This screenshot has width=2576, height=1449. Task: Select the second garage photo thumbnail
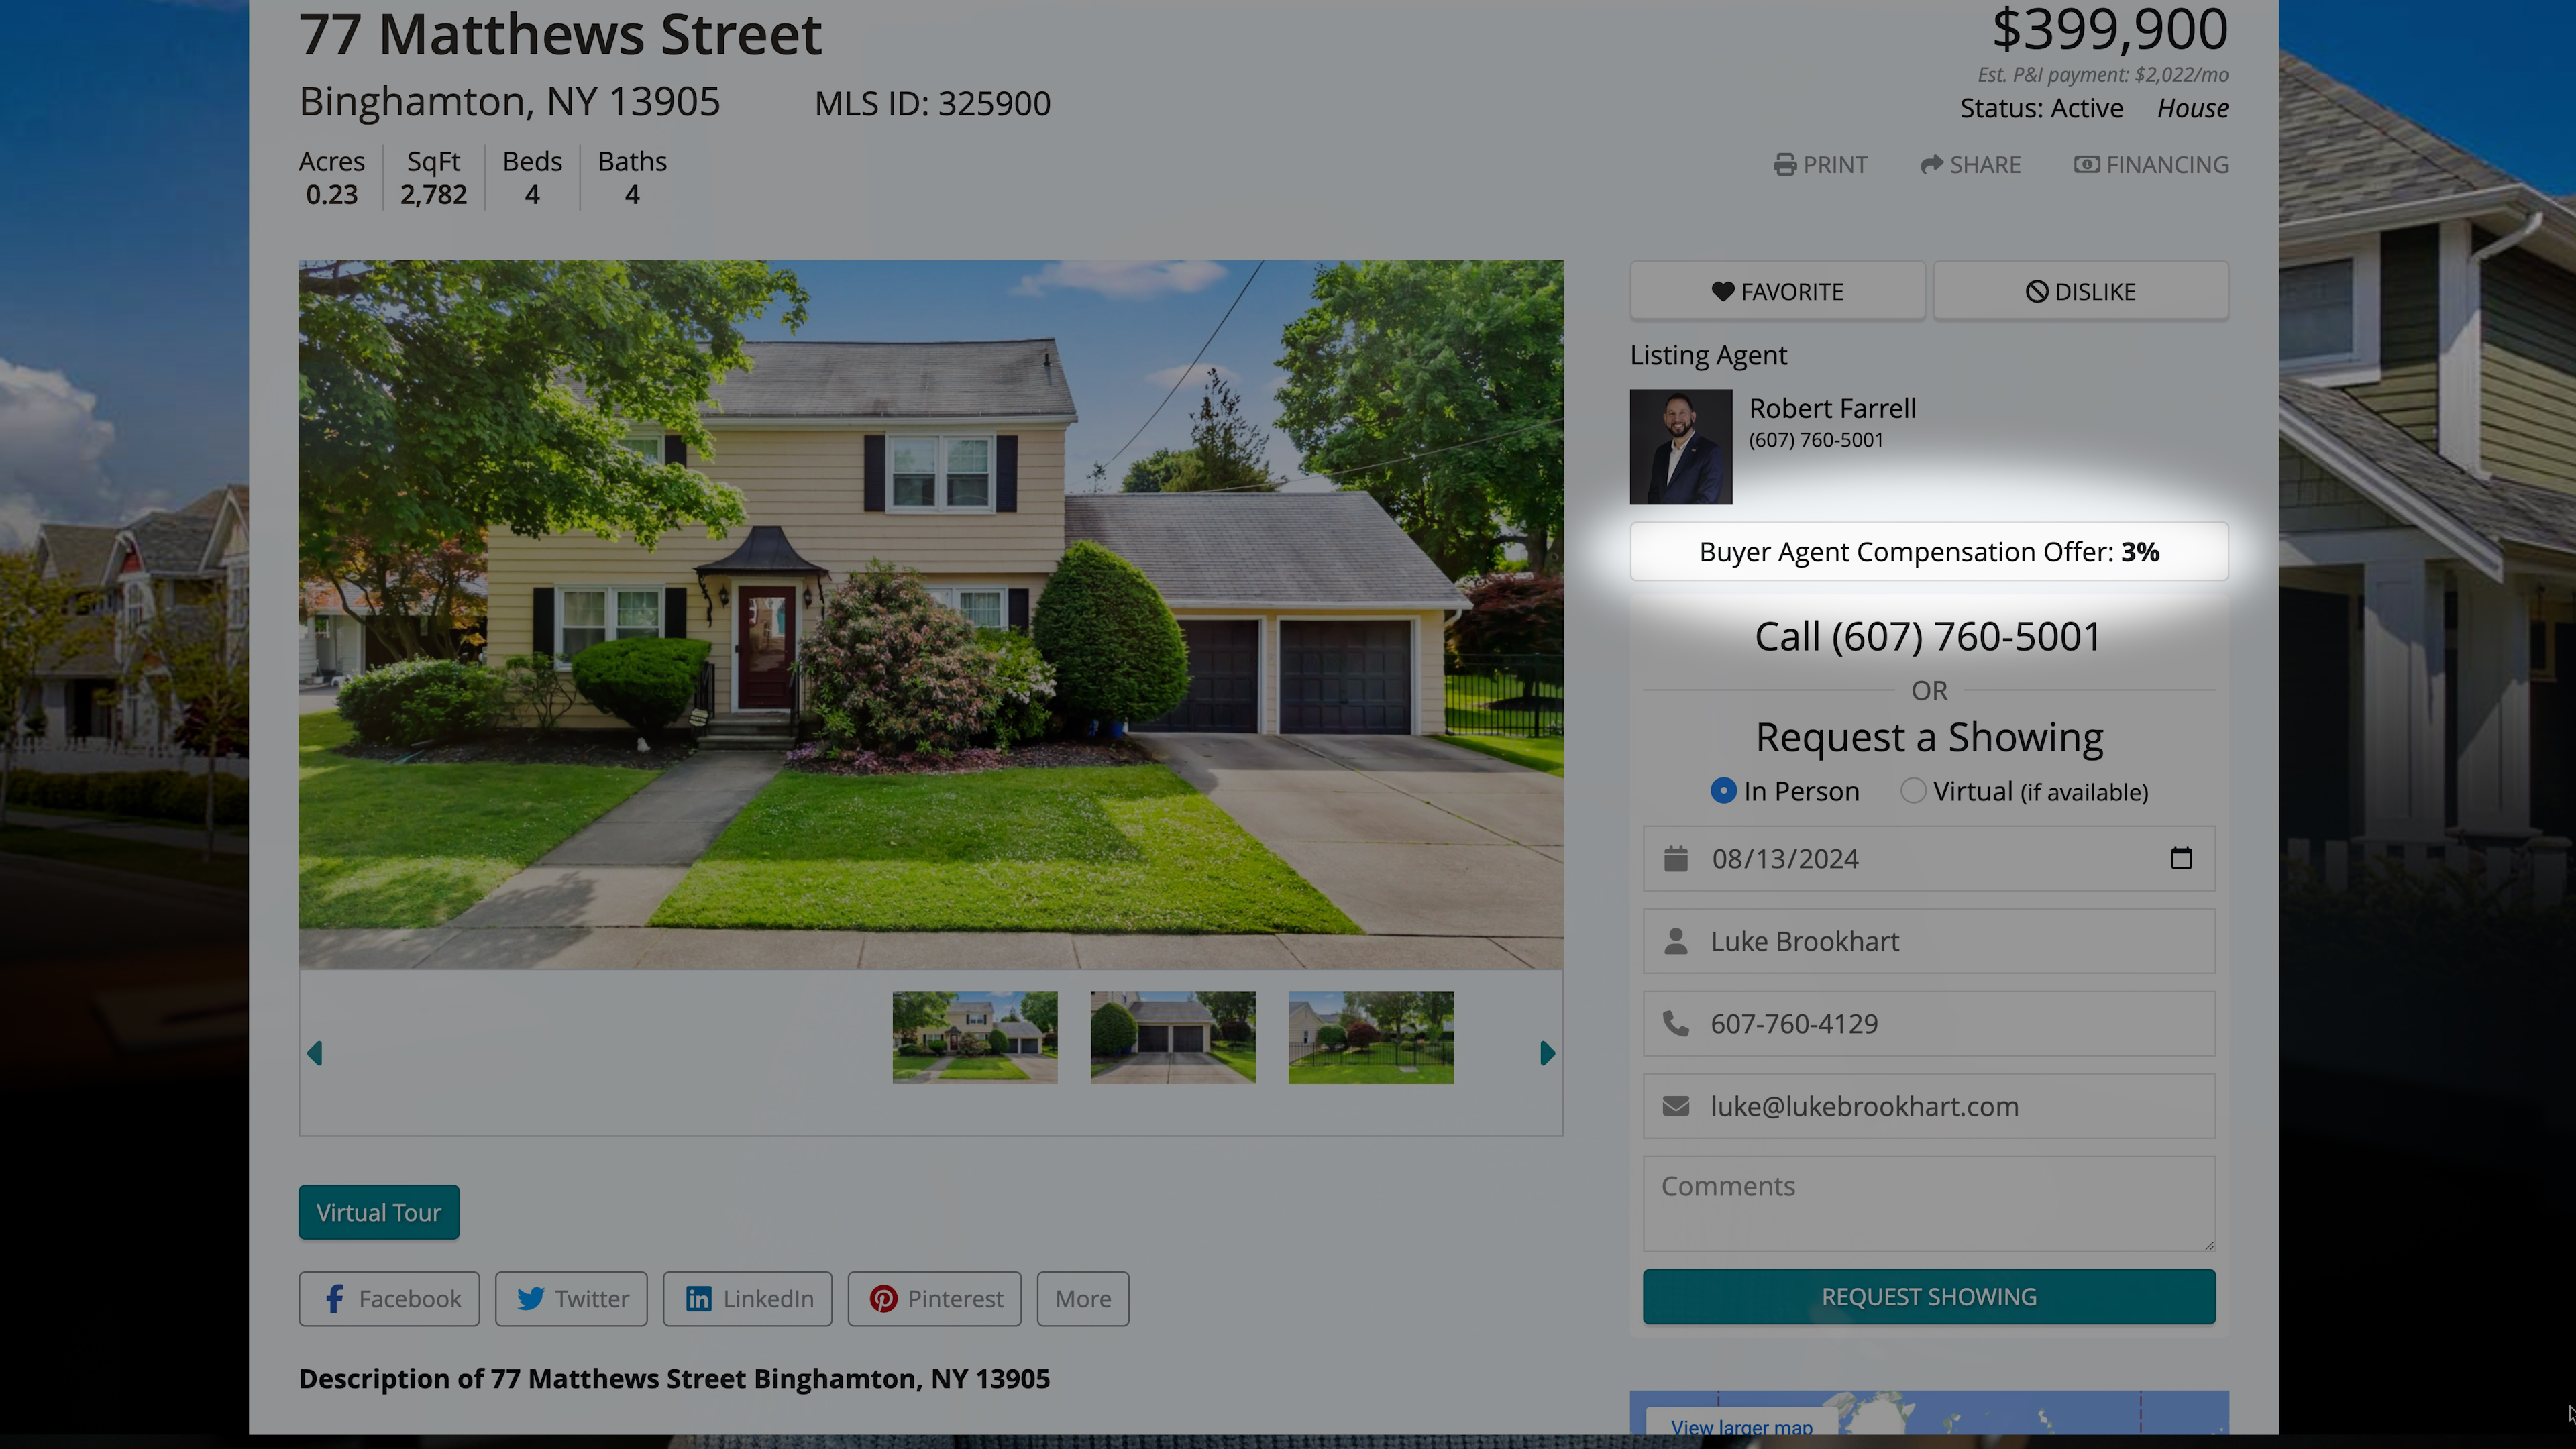click(1172, 1037)
